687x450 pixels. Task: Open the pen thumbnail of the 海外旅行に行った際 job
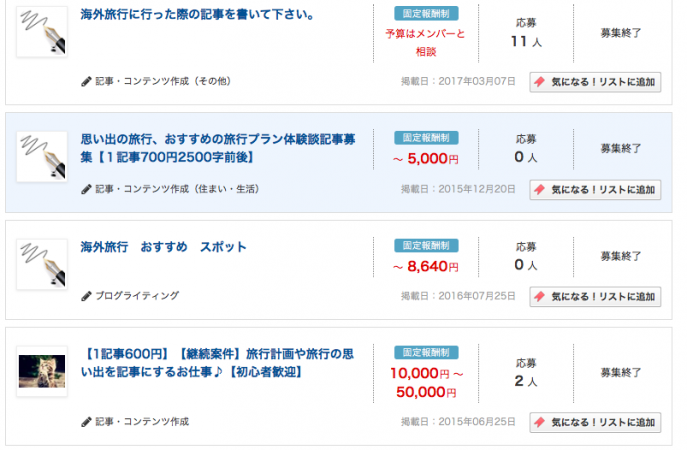(42, 32)
